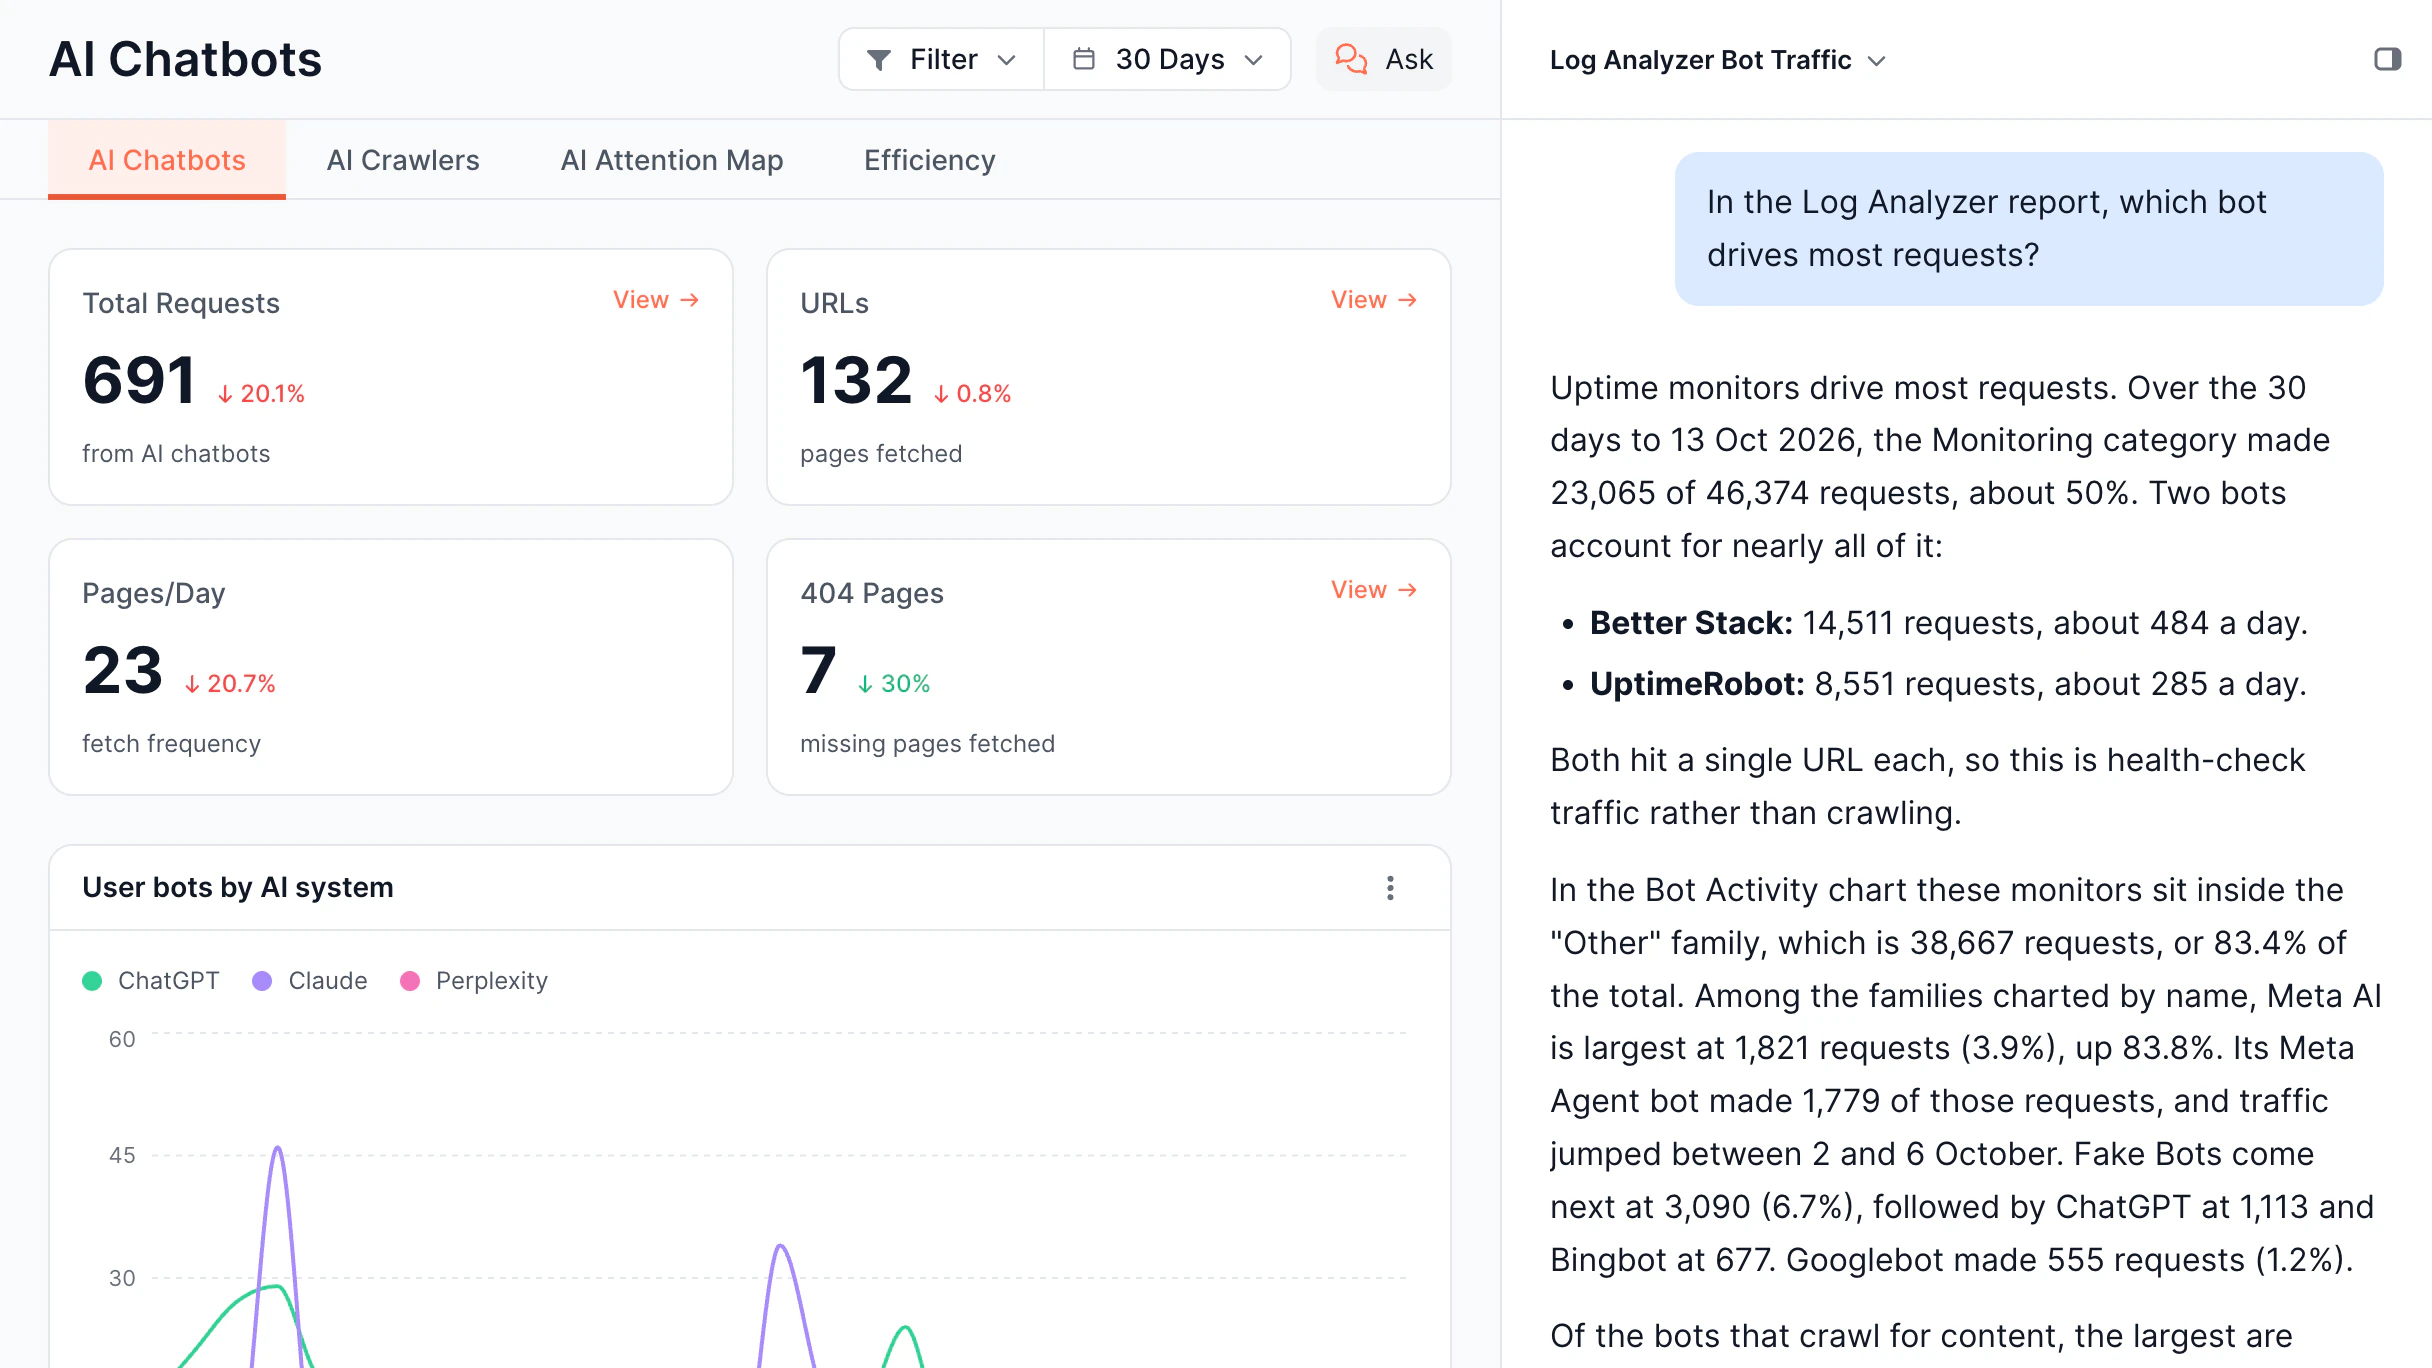Open the Efficiency tab
2432x1368 pixels.
point(930,160)
